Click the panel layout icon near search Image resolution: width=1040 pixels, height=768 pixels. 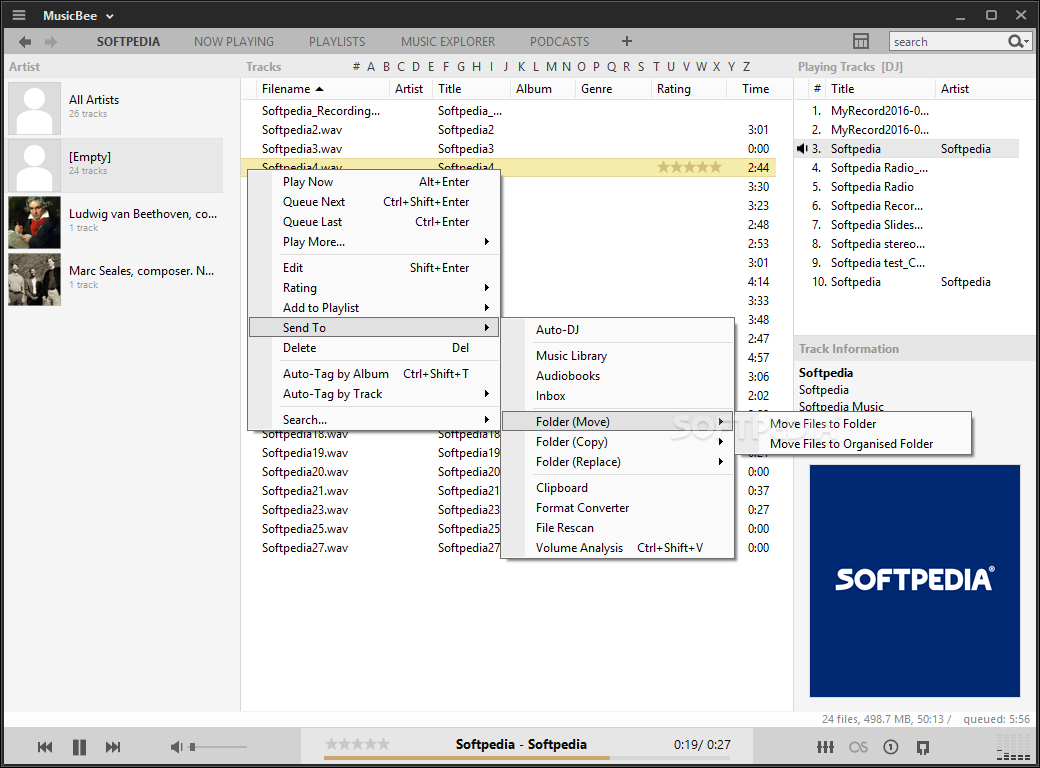[860, 41]
